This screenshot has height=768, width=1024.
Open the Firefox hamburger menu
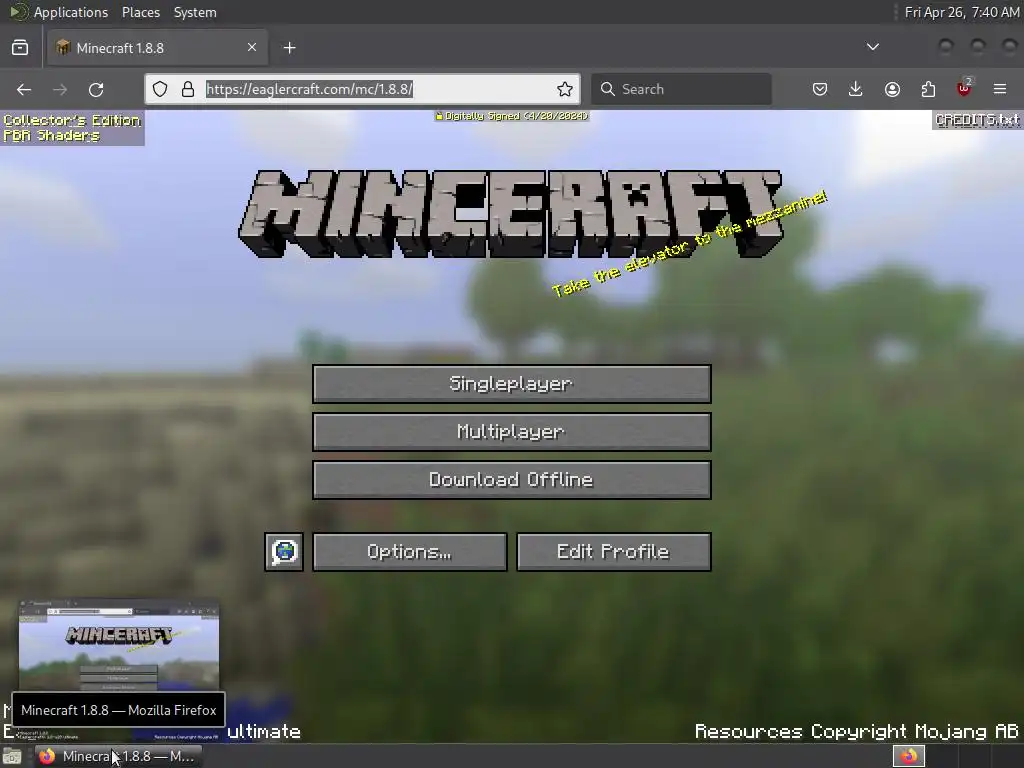[x=1000, y=89]
